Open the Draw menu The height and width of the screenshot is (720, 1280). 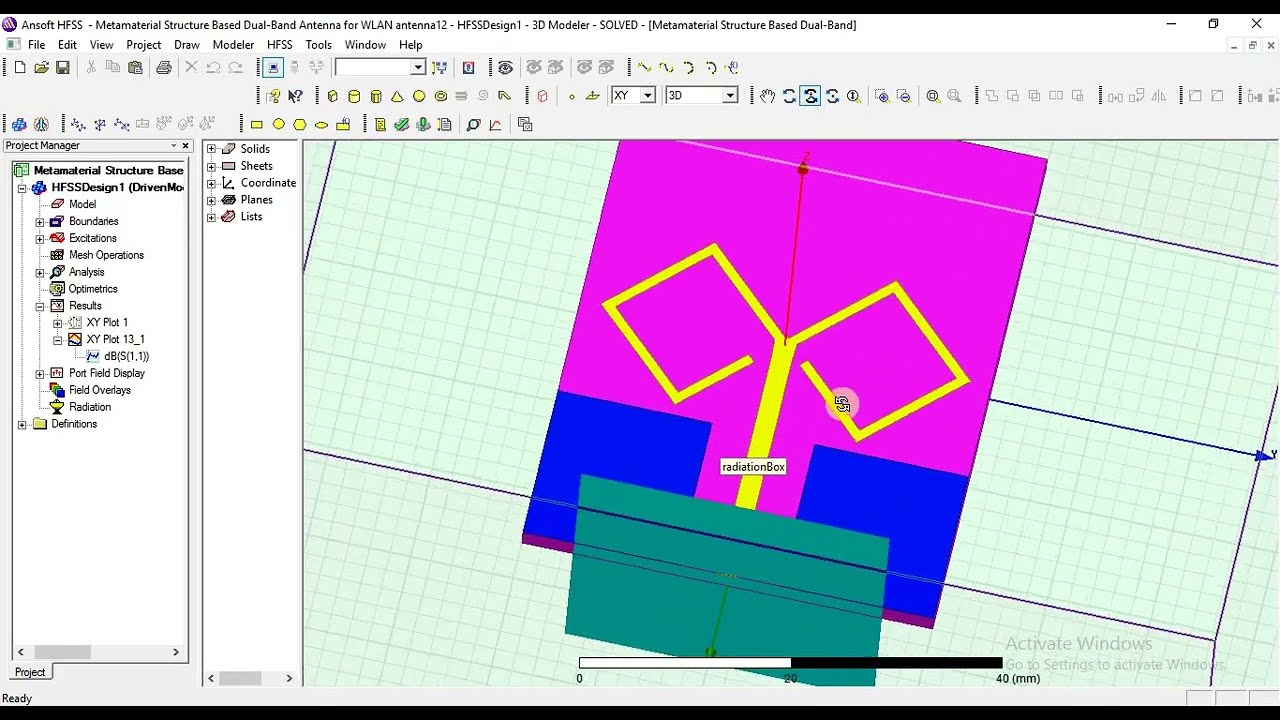point(187,45)
